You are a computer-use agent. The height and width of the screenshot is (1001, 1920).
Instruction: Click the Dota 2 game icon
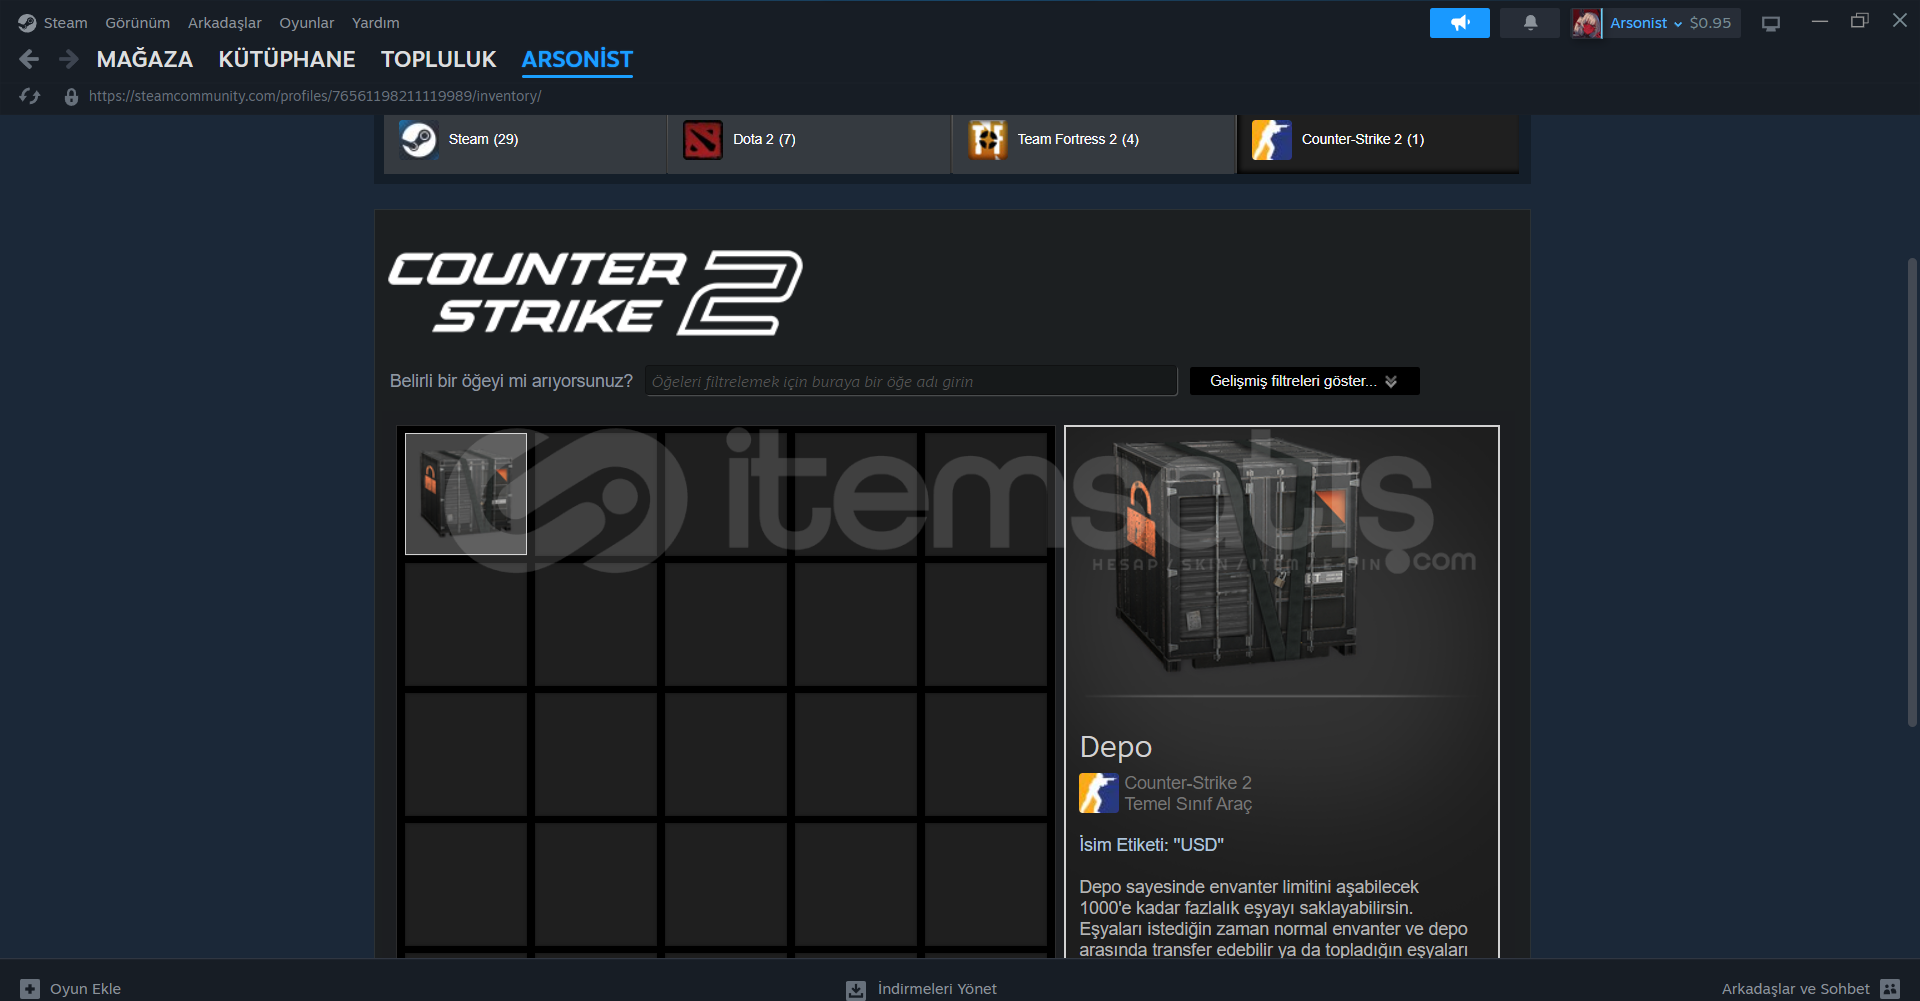(x=703, y=139)
